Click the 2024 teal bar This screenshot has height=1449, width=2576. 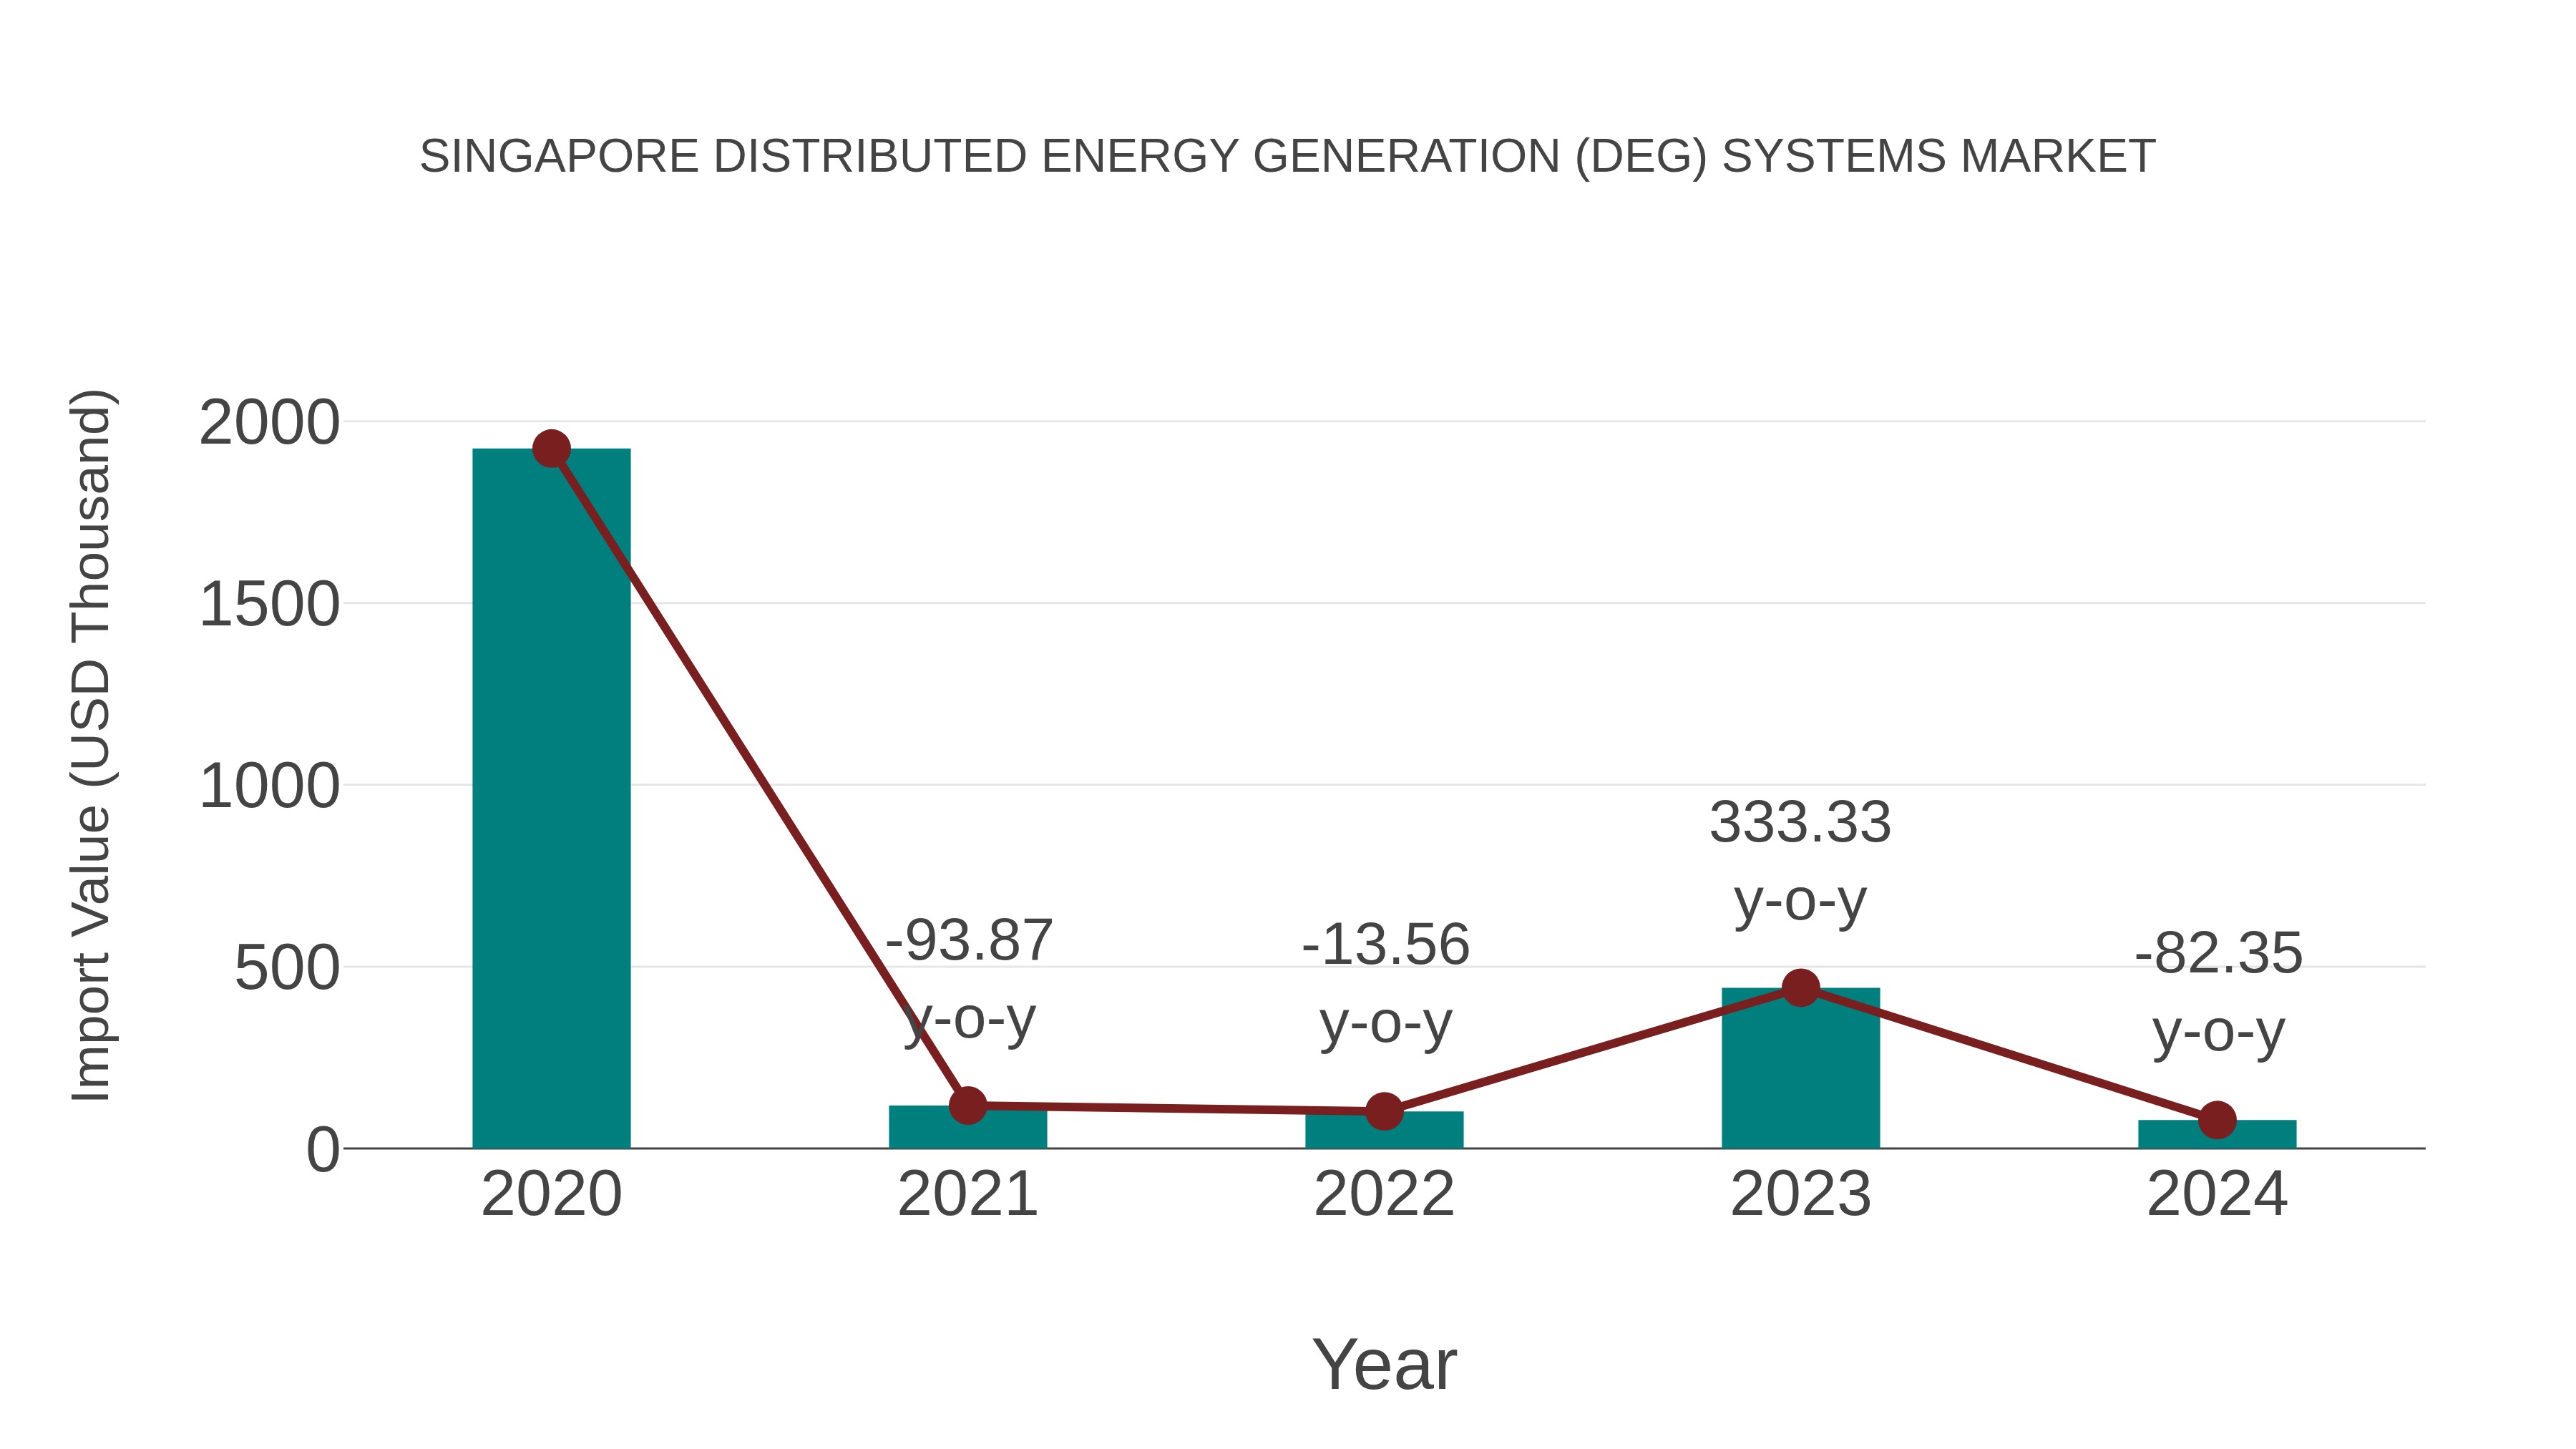2217,1134
